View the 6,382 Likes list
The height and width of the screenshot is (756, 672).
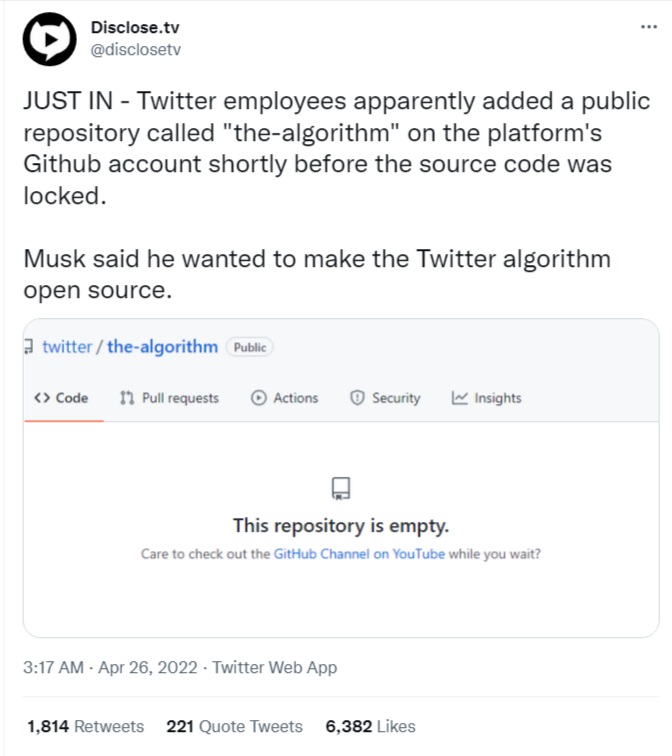[370, 727]
